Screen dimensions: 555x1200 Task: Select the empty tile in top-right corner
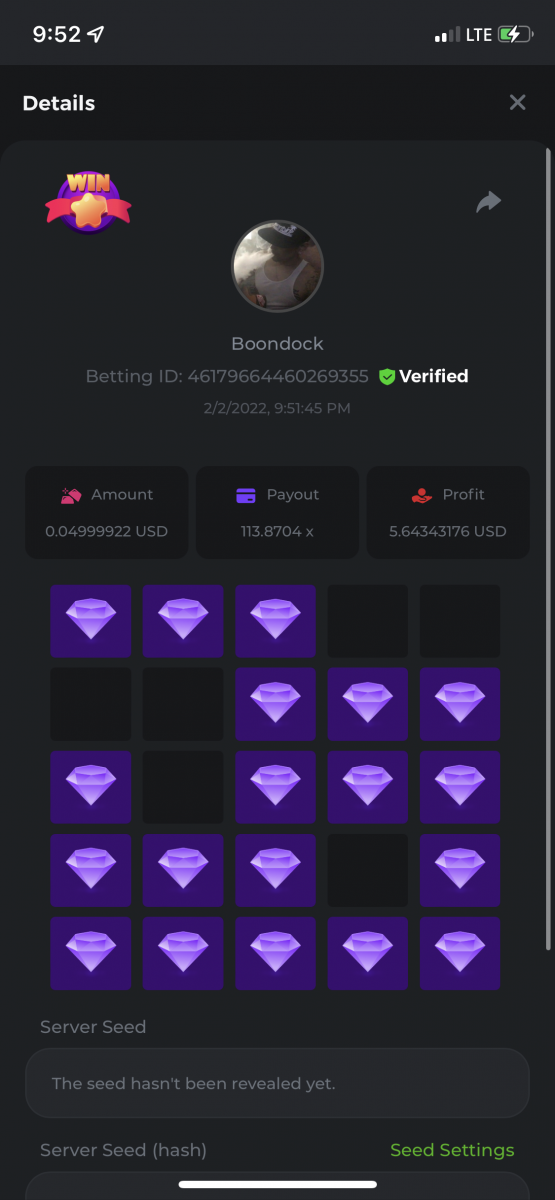point(460,621)
